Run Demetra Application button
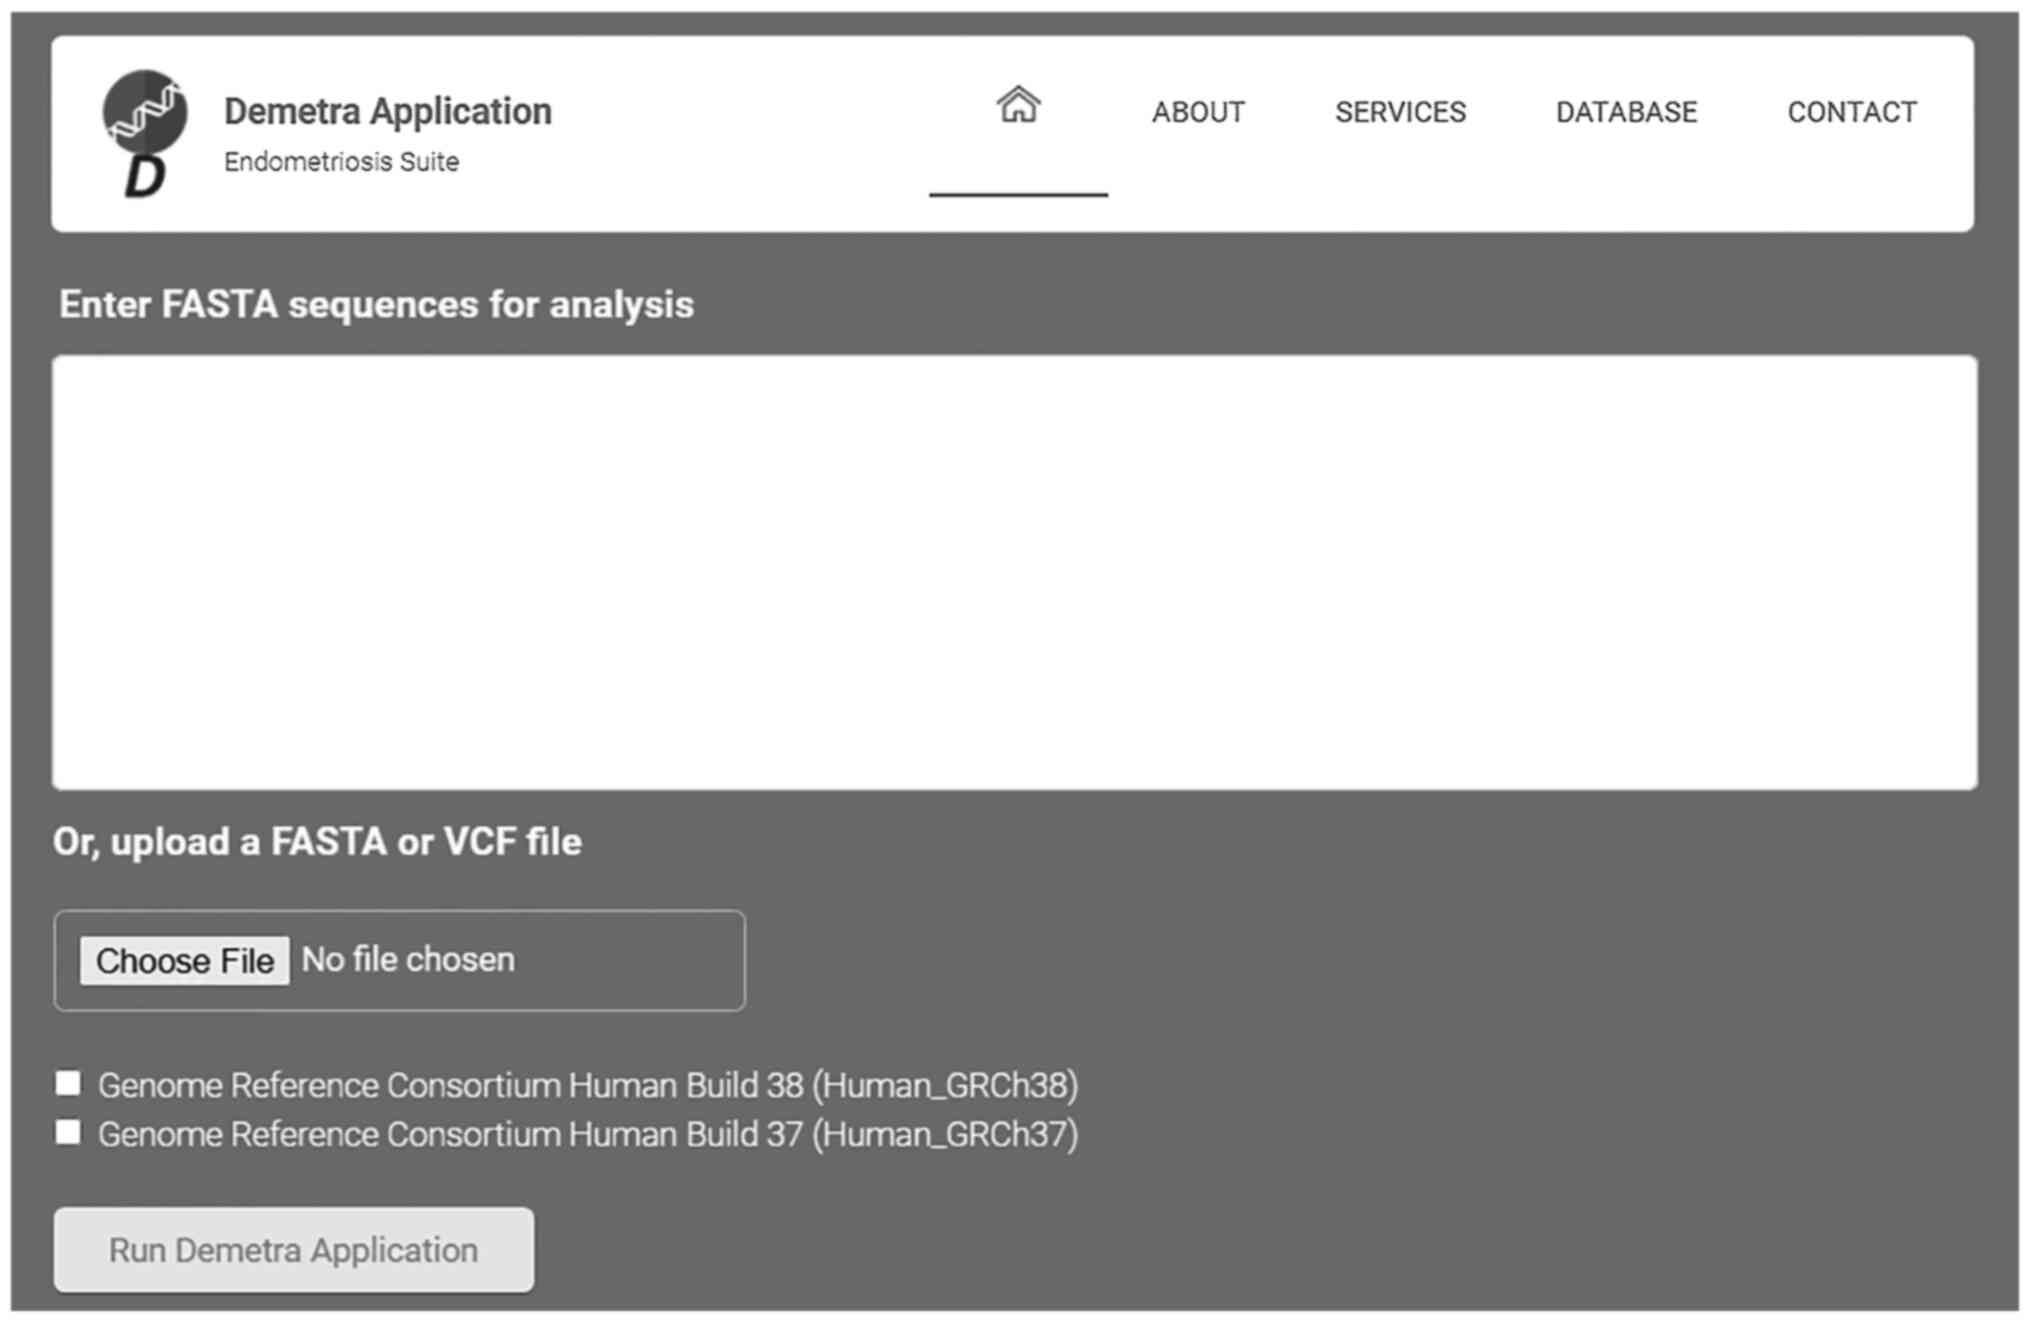This screenshot has width=2031, height=1323. point(293,1250)
